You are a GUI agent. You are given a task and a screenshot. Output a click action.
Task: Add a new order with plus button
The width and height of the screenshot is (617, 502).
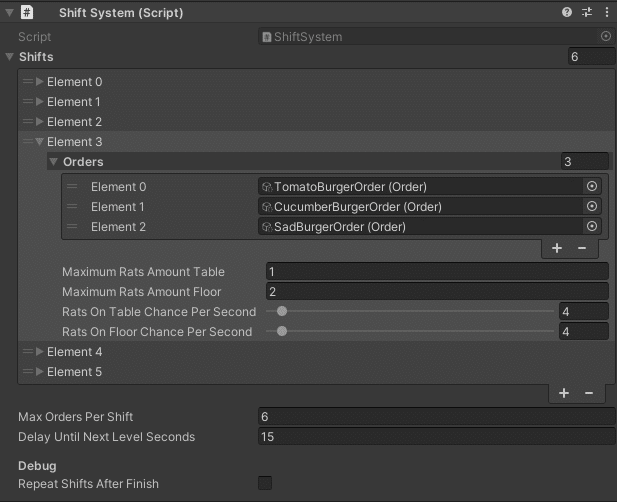click(557, 248)
